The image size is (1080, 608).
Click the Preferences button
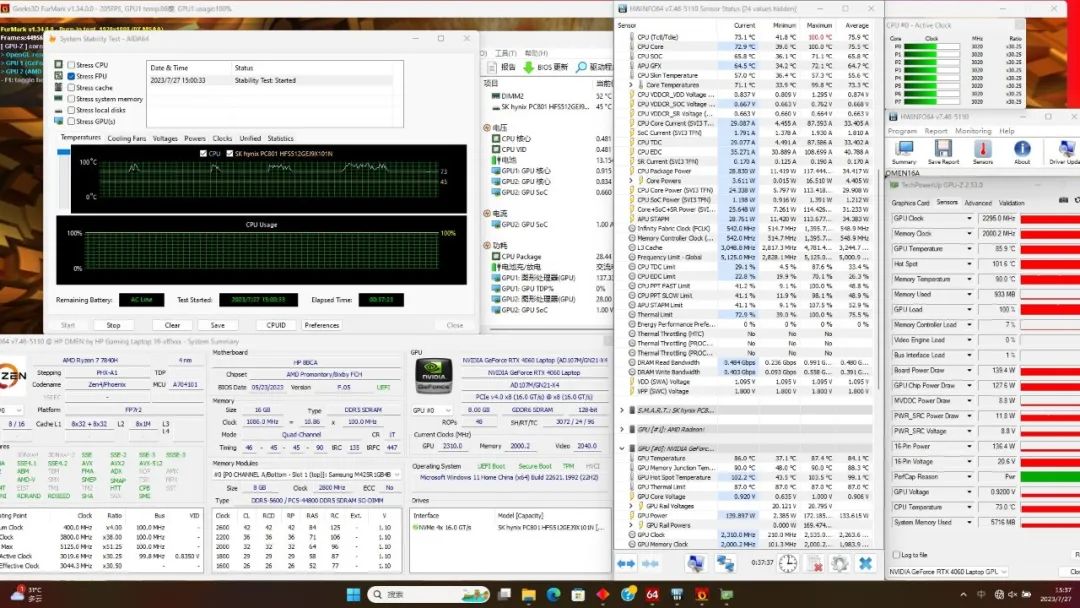click(x=321, y=325)
